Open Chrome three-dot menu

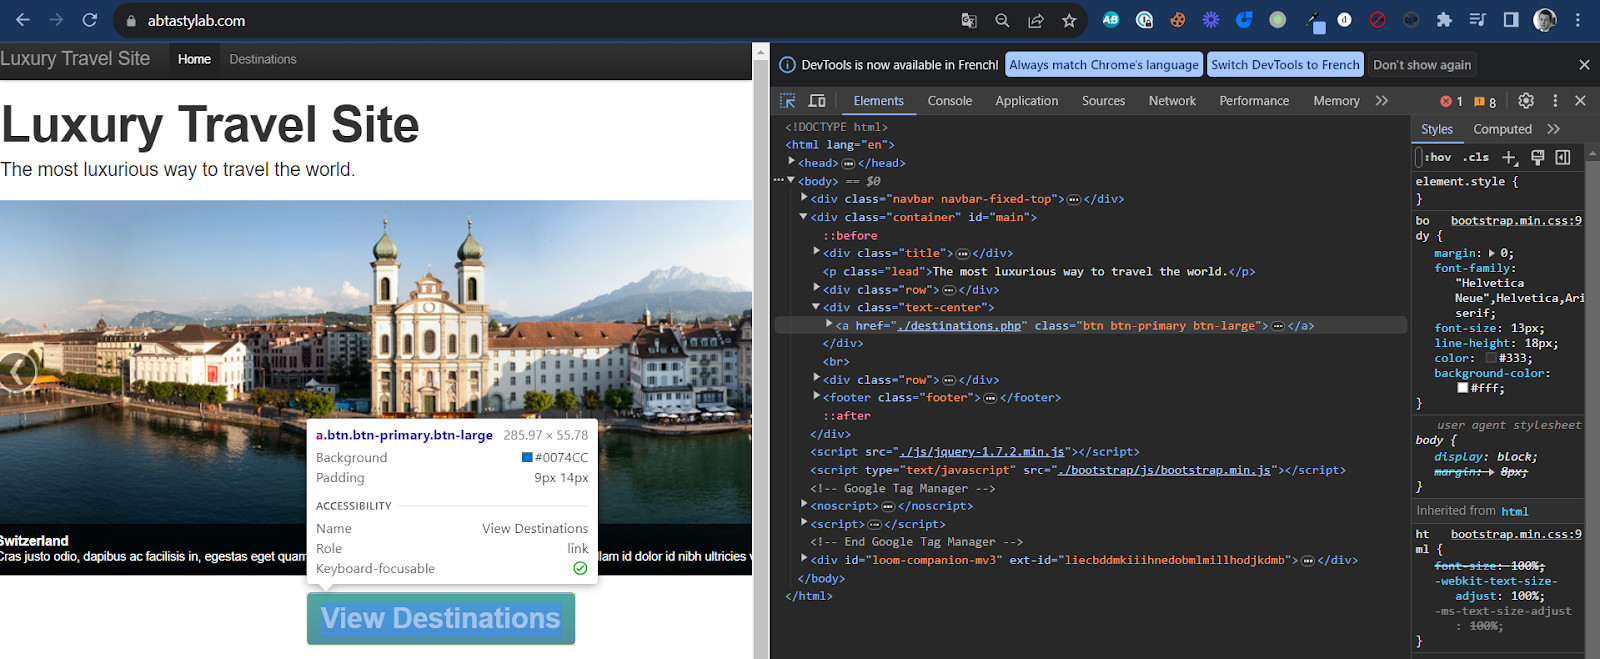[x=1578, y=19]
